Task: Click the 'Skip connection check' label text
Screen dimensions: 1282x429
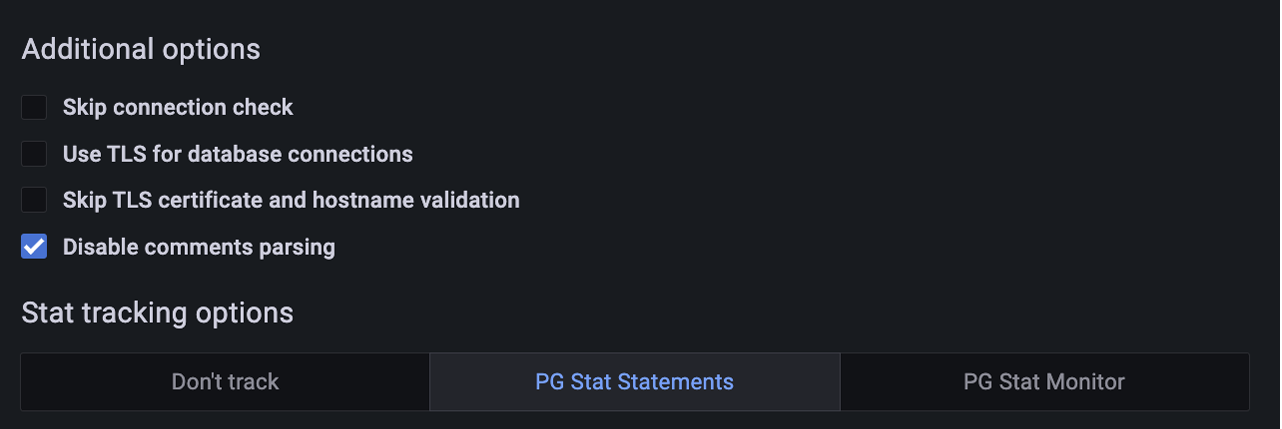Action: 177,107
